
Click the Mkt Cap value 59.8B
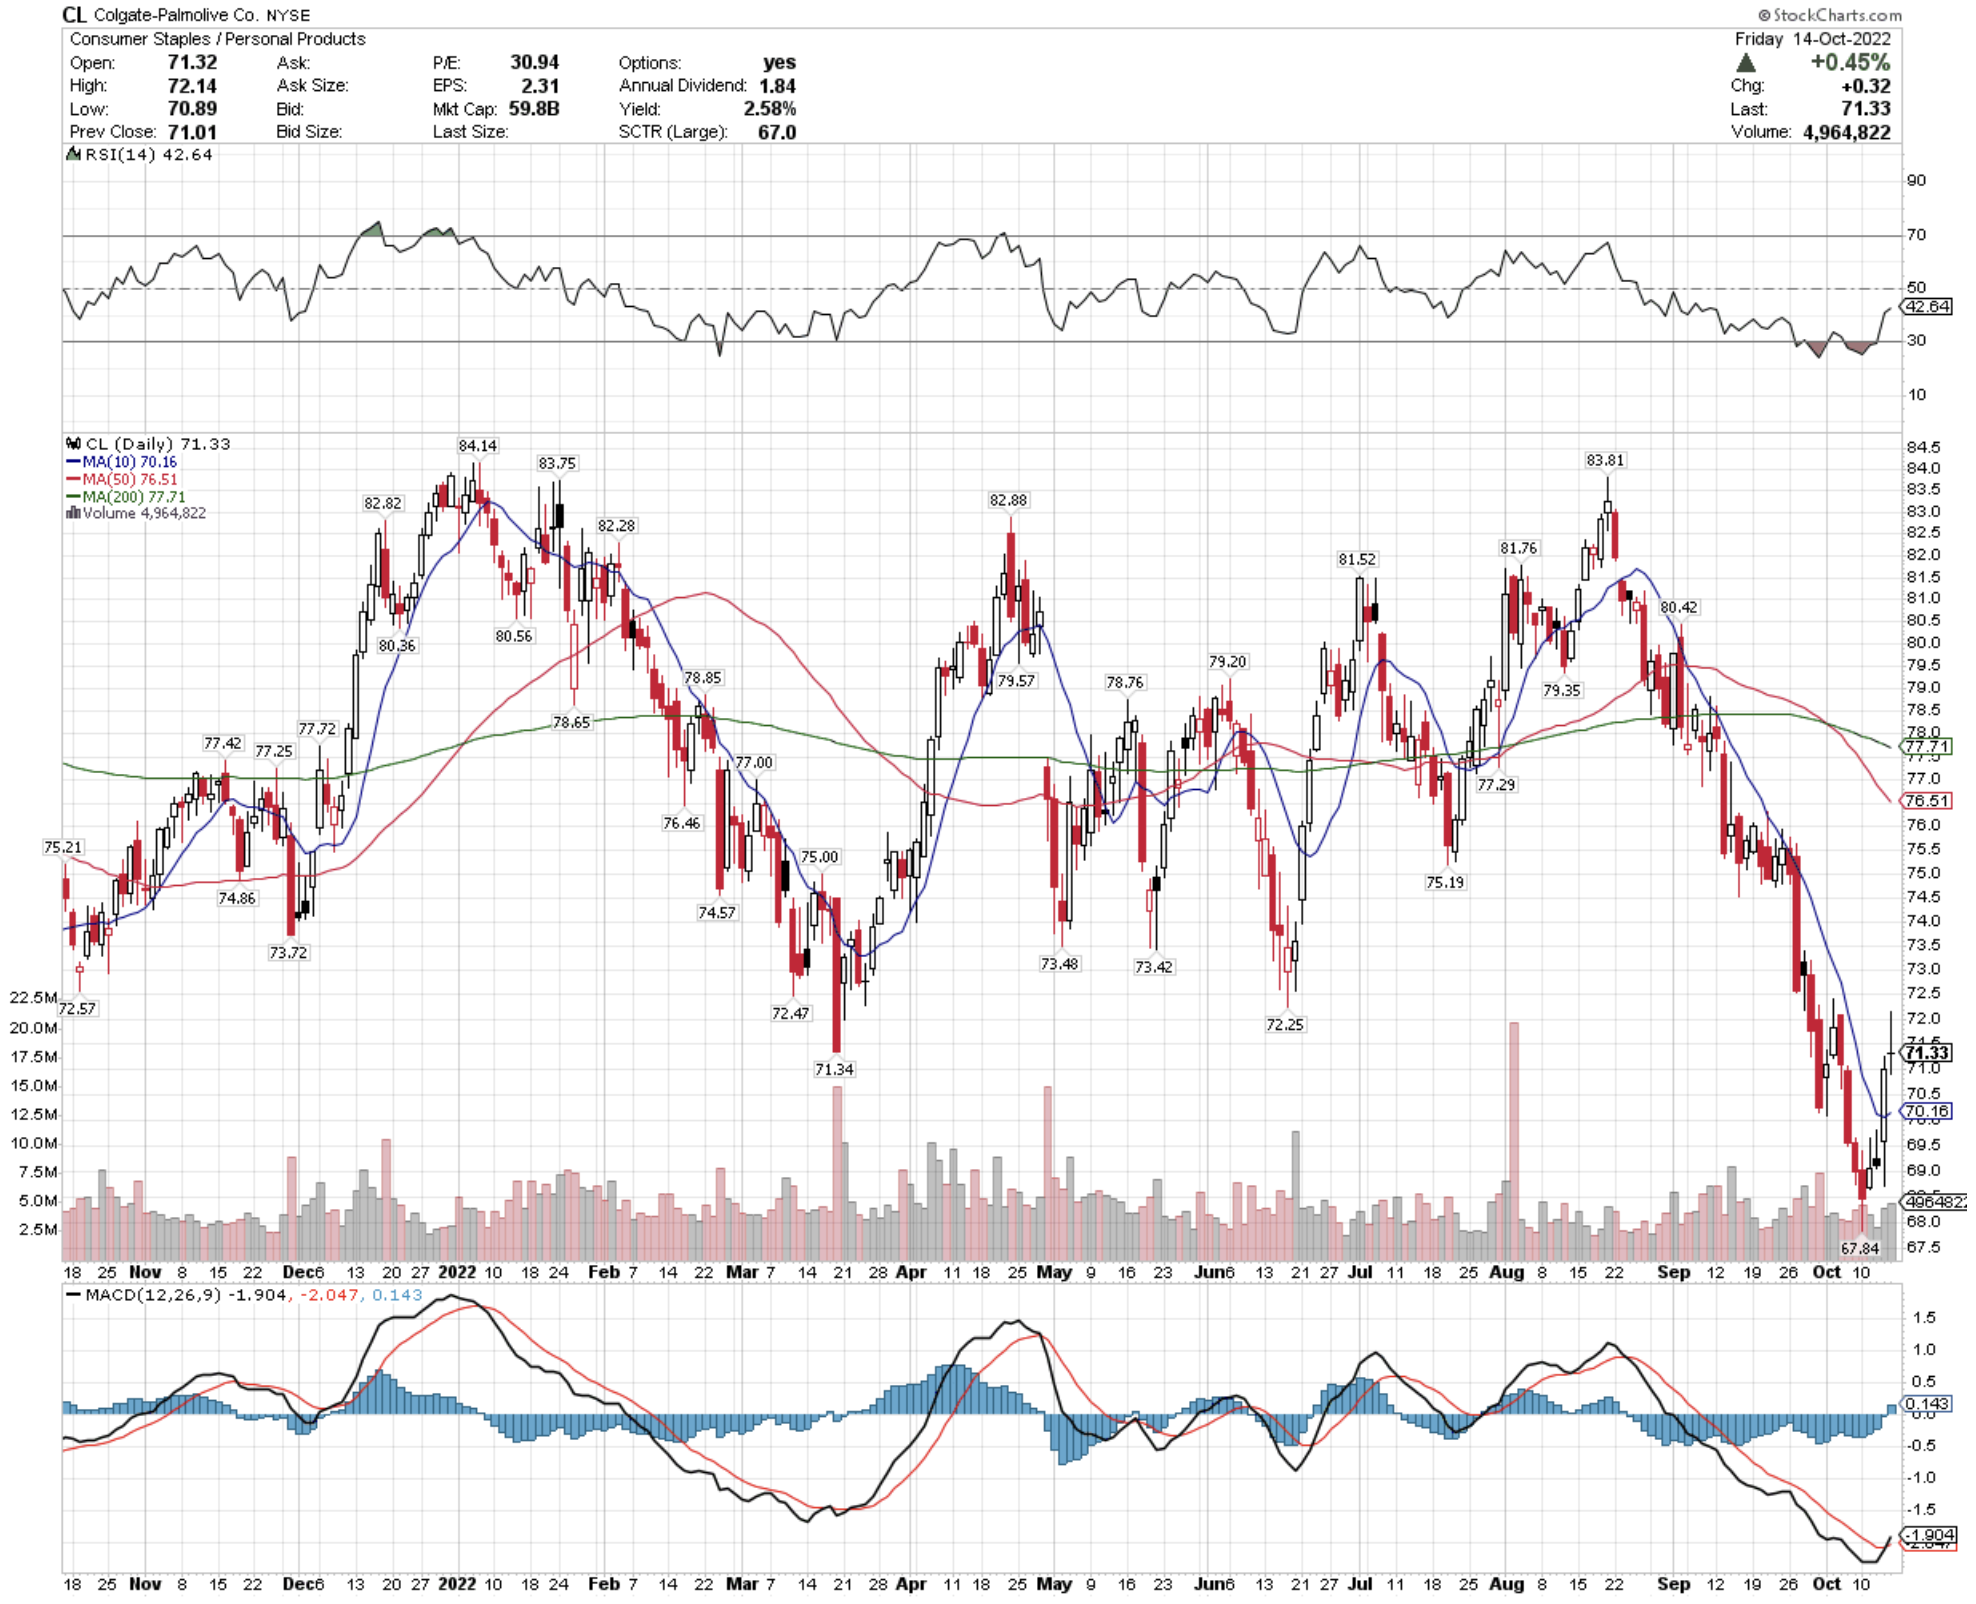[534, 109]
